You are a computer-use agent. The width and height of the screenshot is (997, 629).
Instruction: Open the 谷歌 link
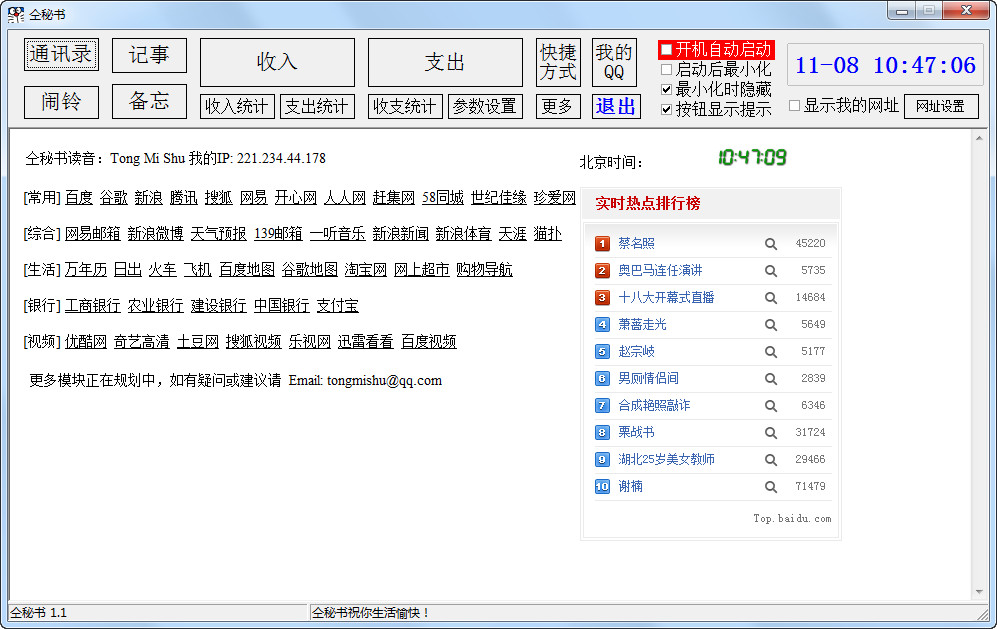114,198
